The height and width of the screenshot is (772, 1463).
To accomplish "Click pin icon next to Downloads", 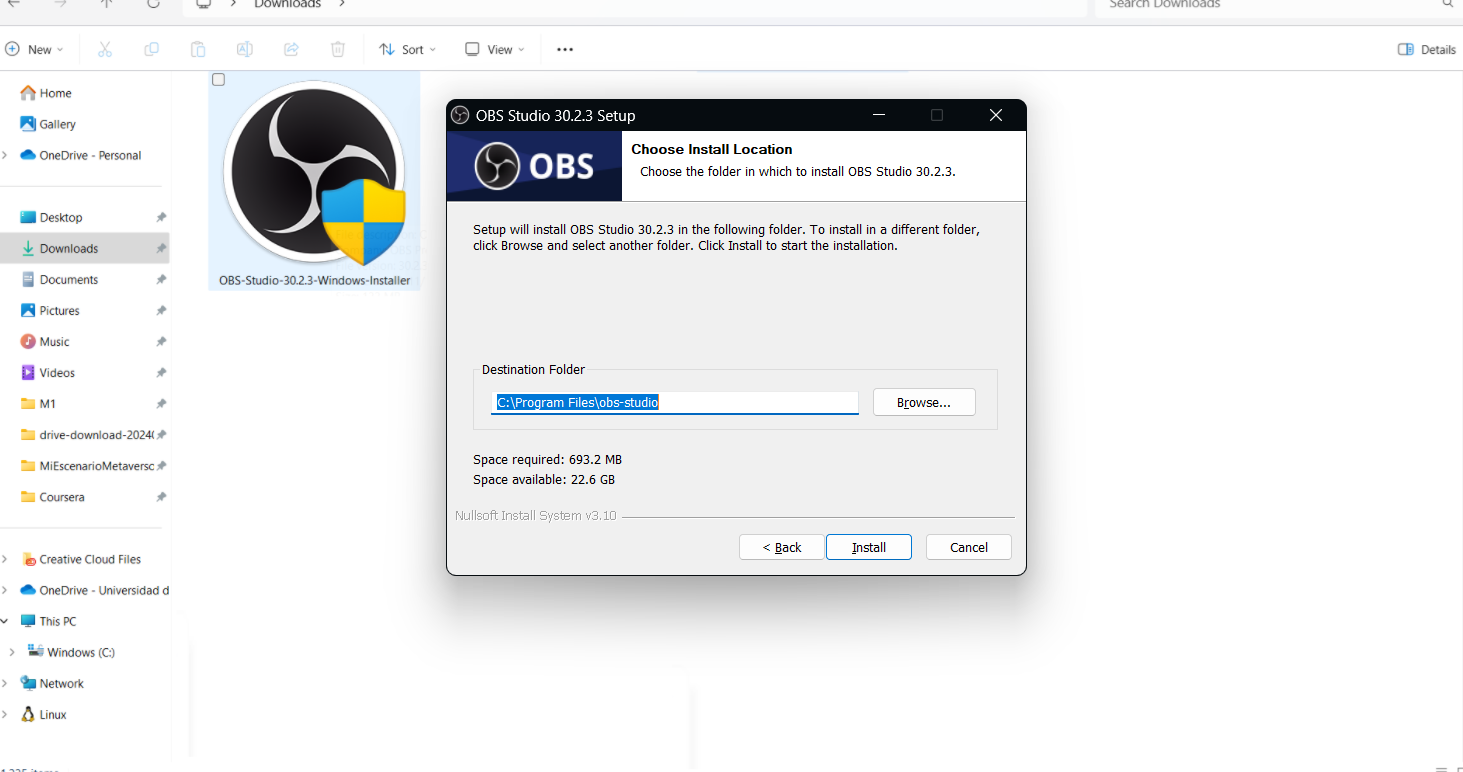I will tap(161, 248).
